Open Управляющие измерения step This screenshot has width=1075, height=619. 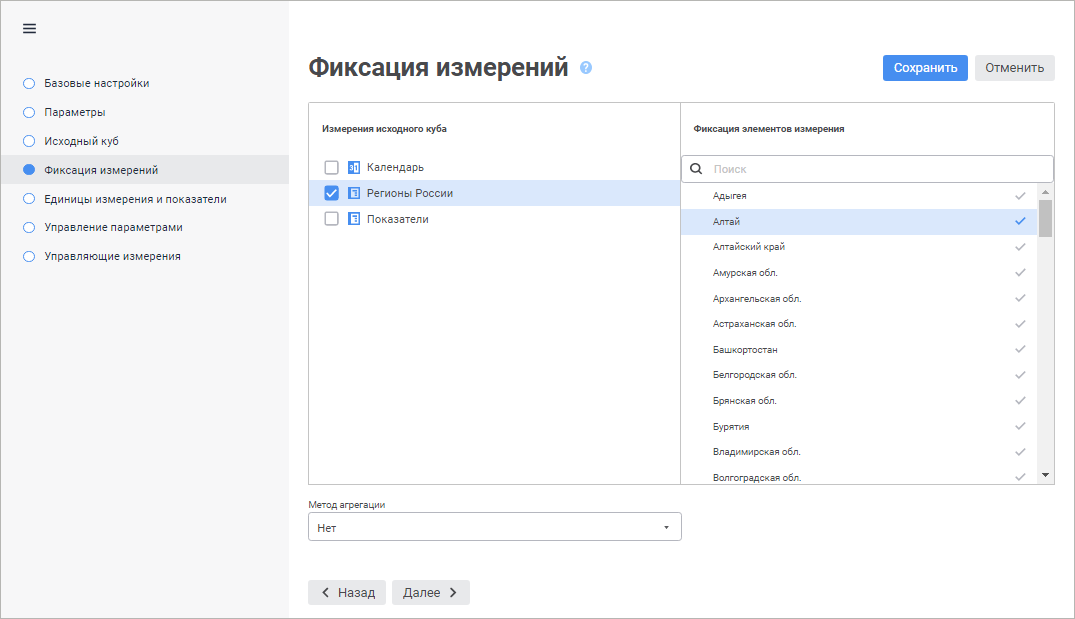click(112, 256)
